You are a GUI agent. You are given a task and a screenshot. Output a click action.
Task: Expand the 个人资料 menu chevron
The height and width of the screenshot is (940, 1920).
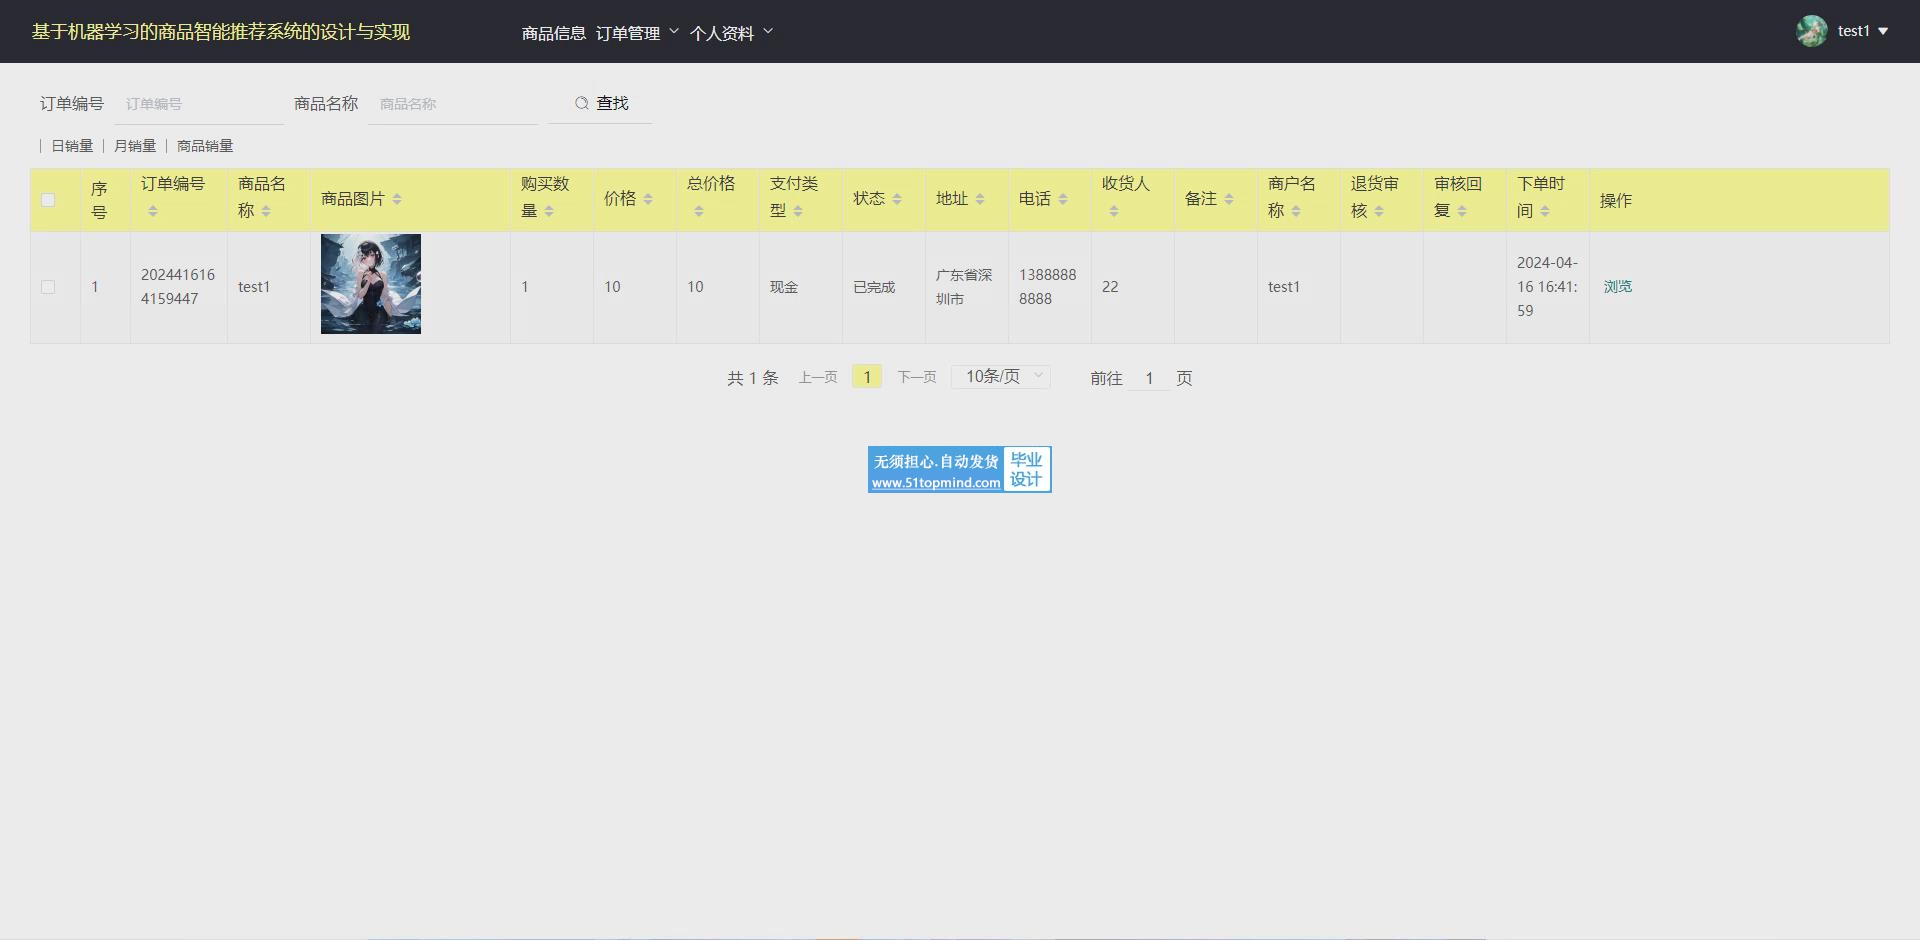[x=768, y=32]
